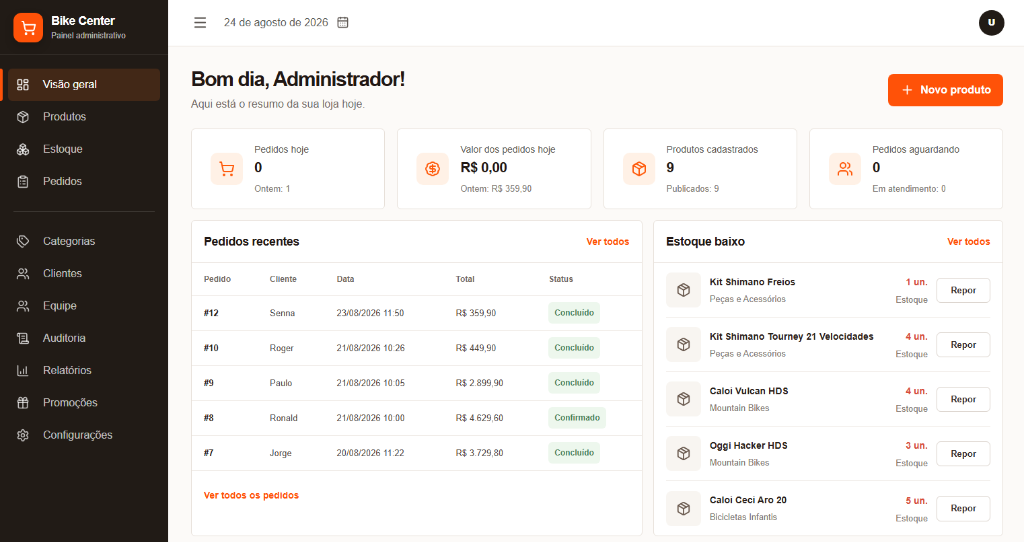The width and height of the screenshot is (1024, 542).
Task: Click the Caloi Ceci Aro 20 product icon
Action: point(683,508)
